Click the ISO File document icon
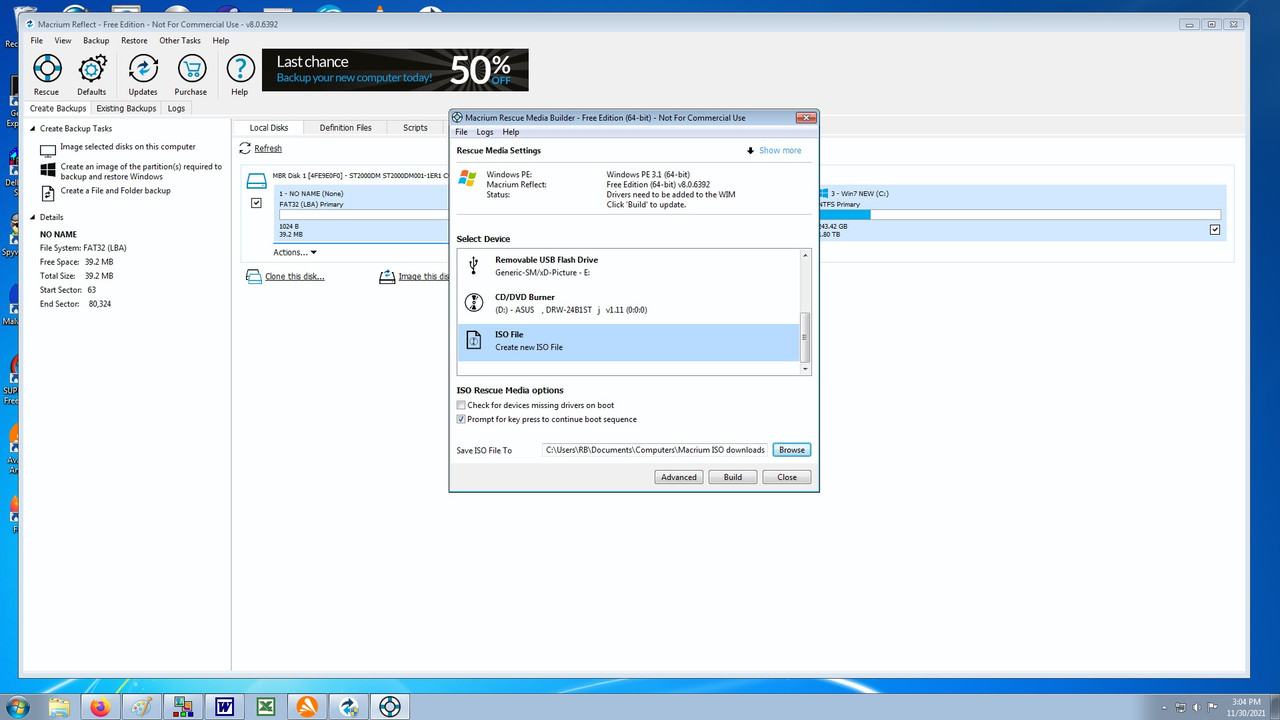The image size is (1280, 720). tap(475, 340)
